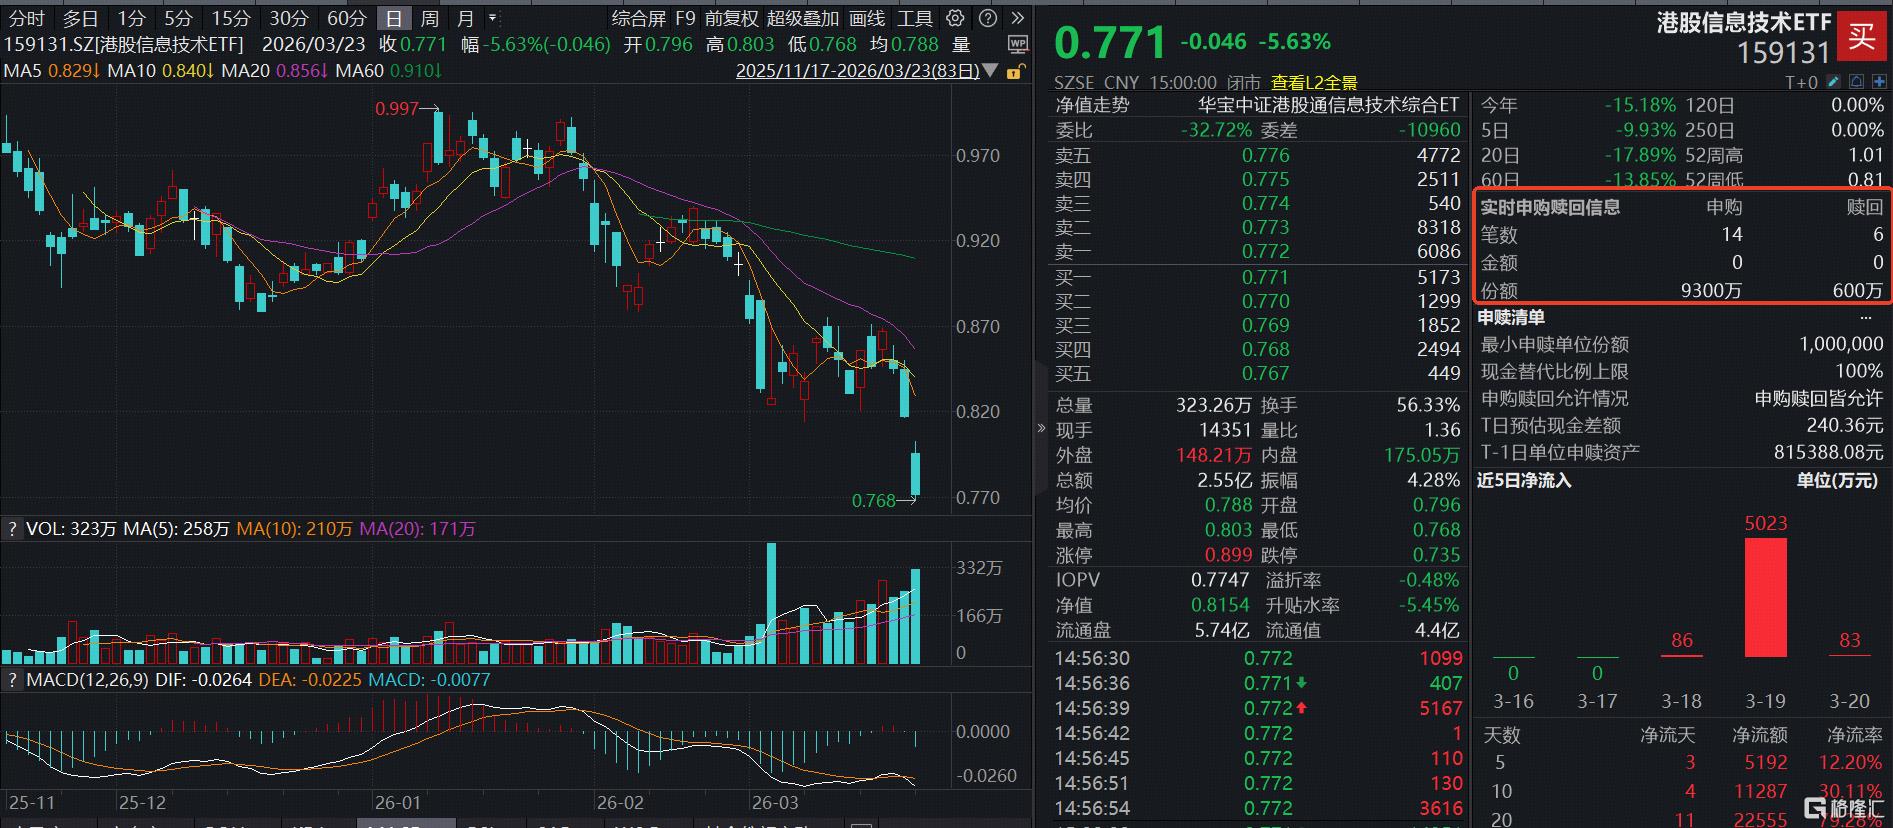Click the WP screen icon beside 量
Image resolution: width=1893 pixels, height=828 pixels.
click(1017, 44)
